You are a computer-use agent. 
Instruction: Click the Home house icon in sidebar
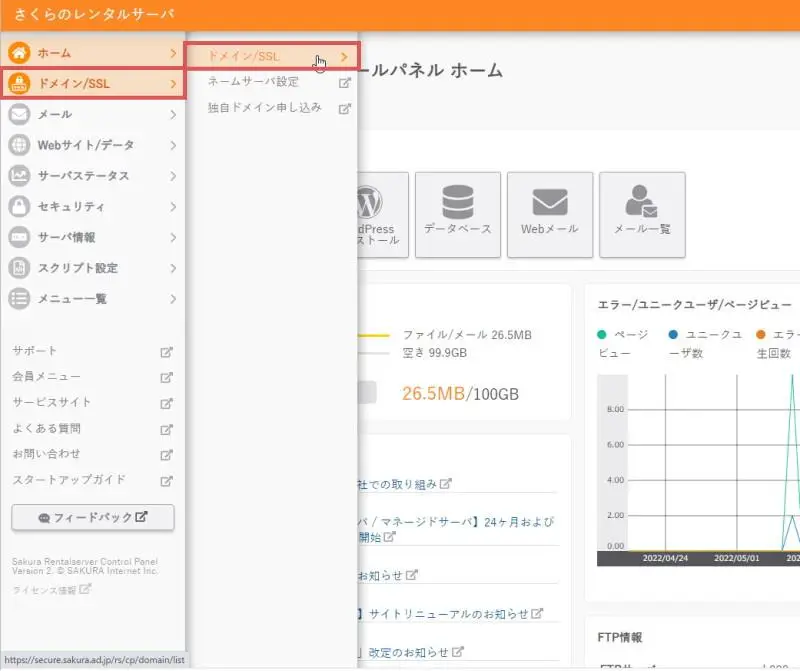pos(19,53)
